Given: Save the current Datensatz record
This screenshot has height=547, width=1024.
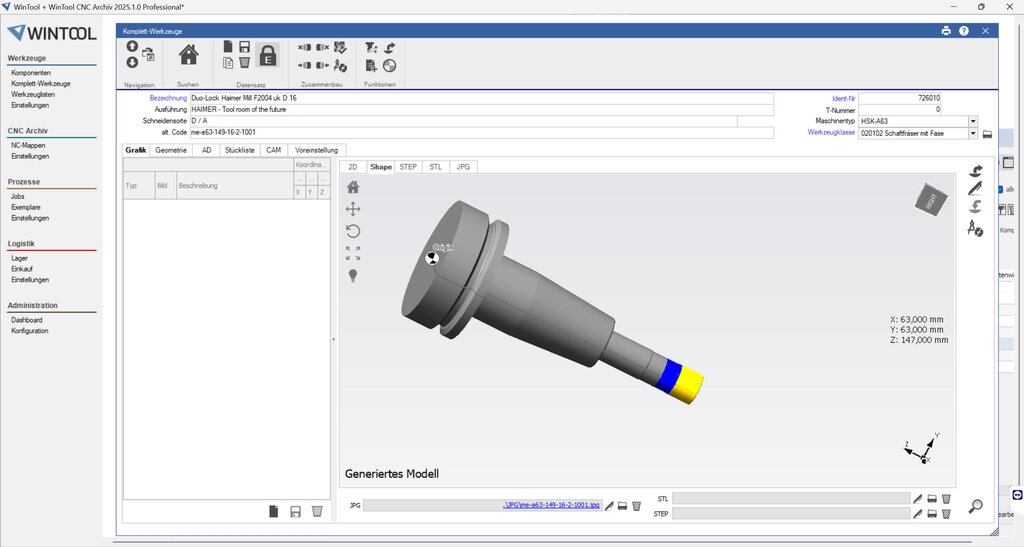Looking at the screenshot, I should tap(244, 46).
